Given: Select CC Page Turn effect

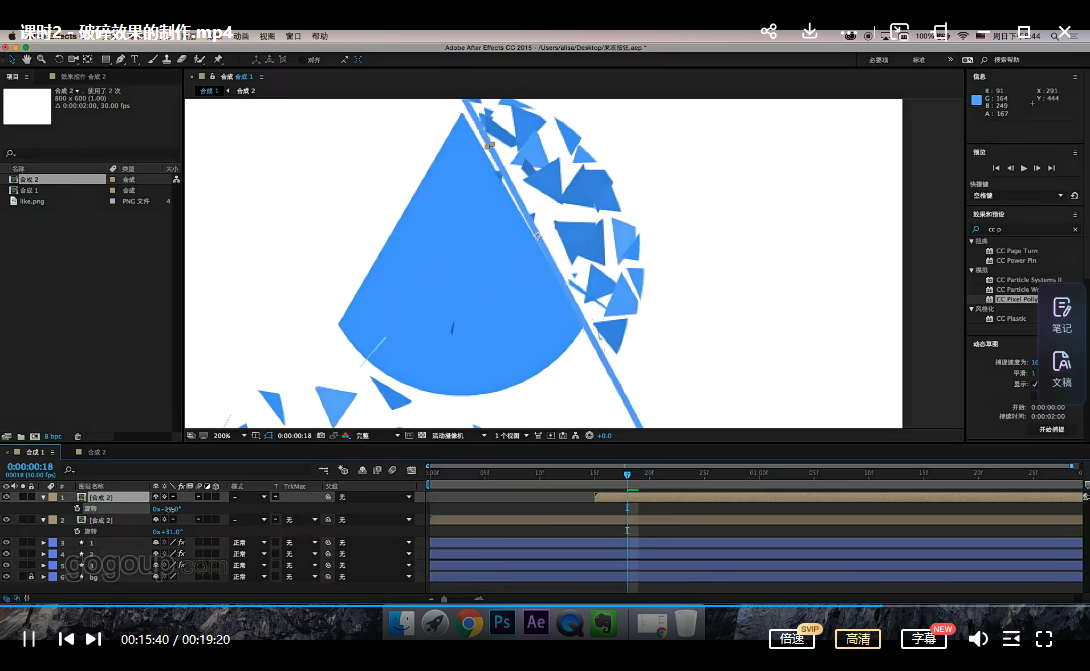Looking at the screenshot, I should [x=1016, y=251].
